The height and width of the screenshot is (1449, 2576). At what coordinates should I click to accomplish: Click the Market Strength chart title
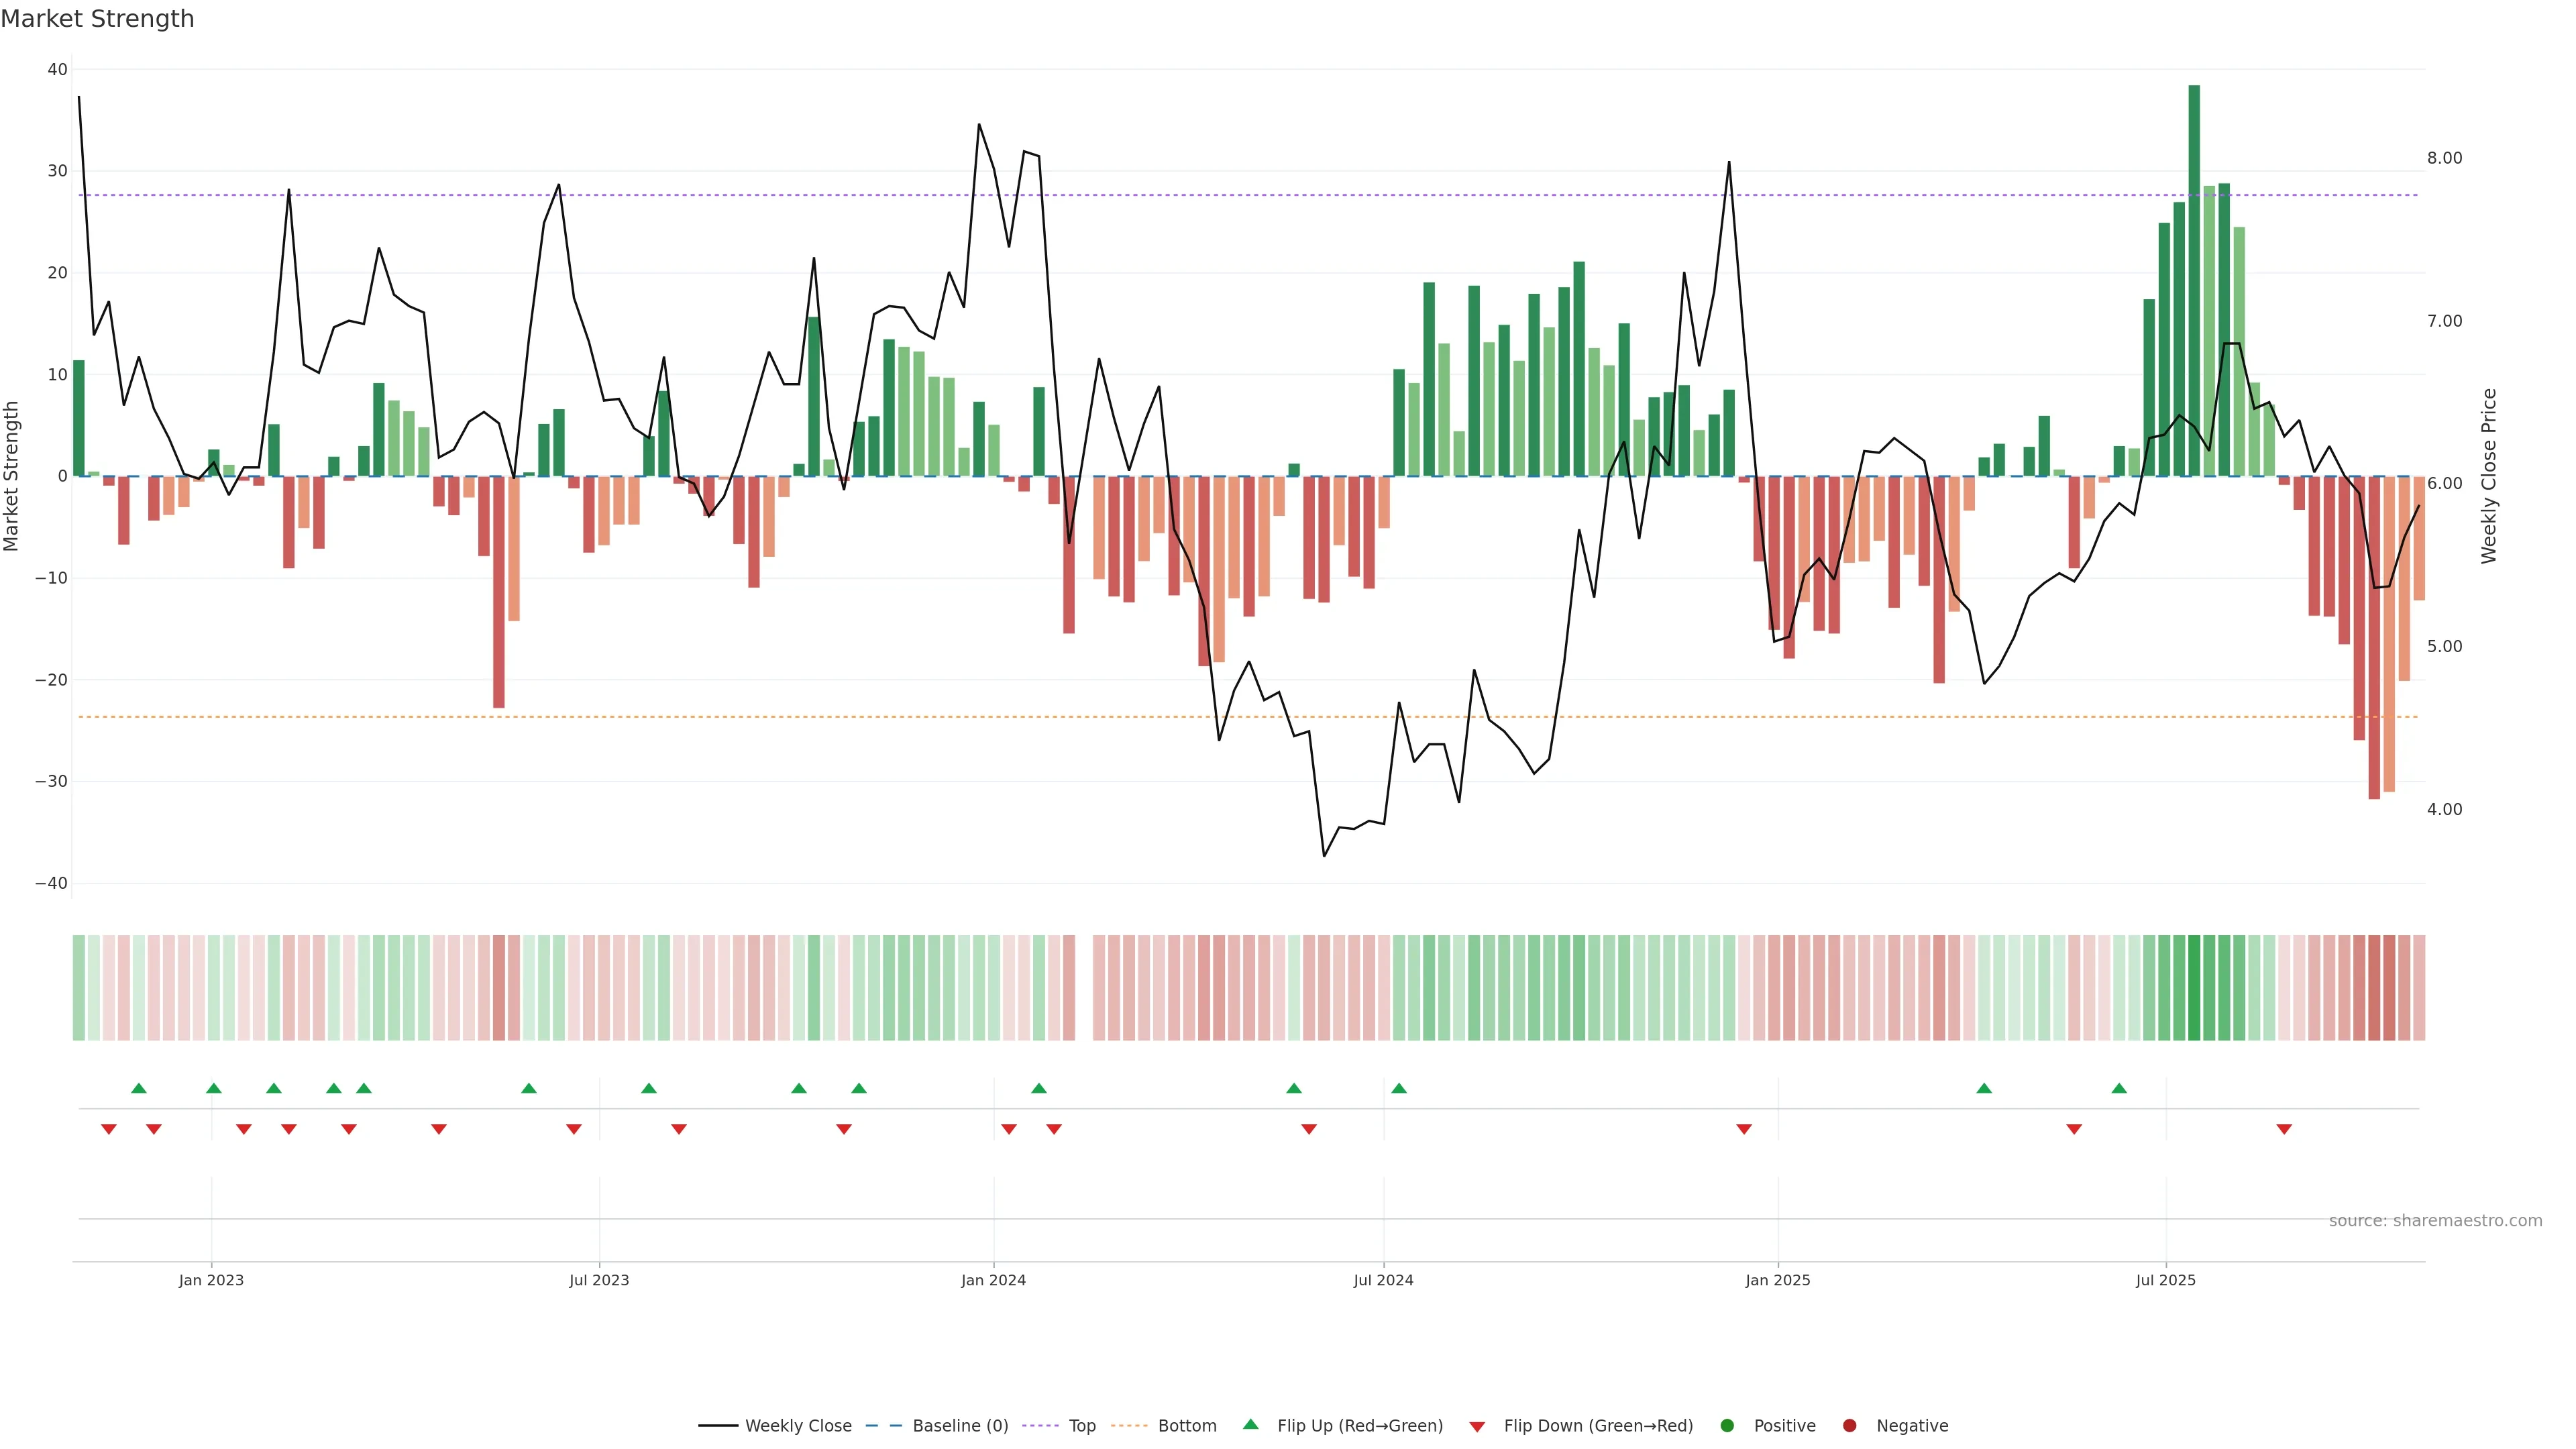point(97,19)
